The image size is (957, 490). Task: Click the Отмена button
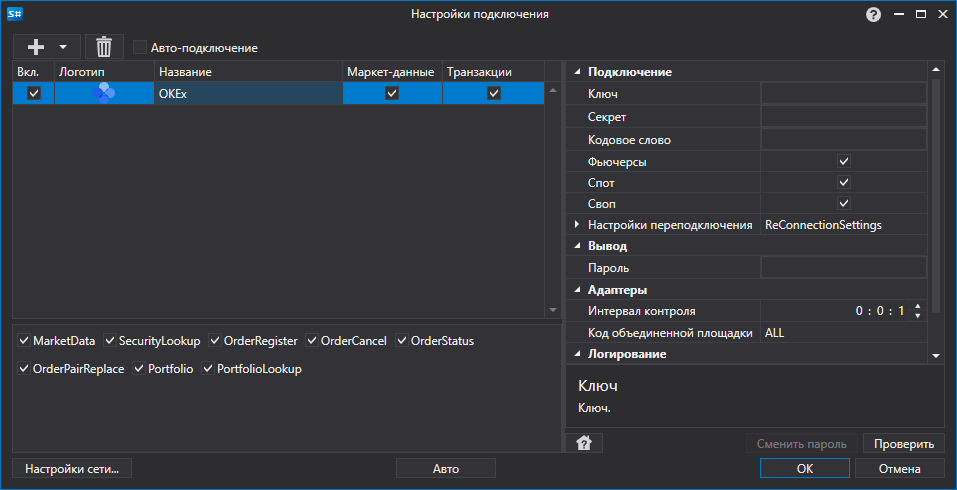pyautogui.click(x=900, y=469)
